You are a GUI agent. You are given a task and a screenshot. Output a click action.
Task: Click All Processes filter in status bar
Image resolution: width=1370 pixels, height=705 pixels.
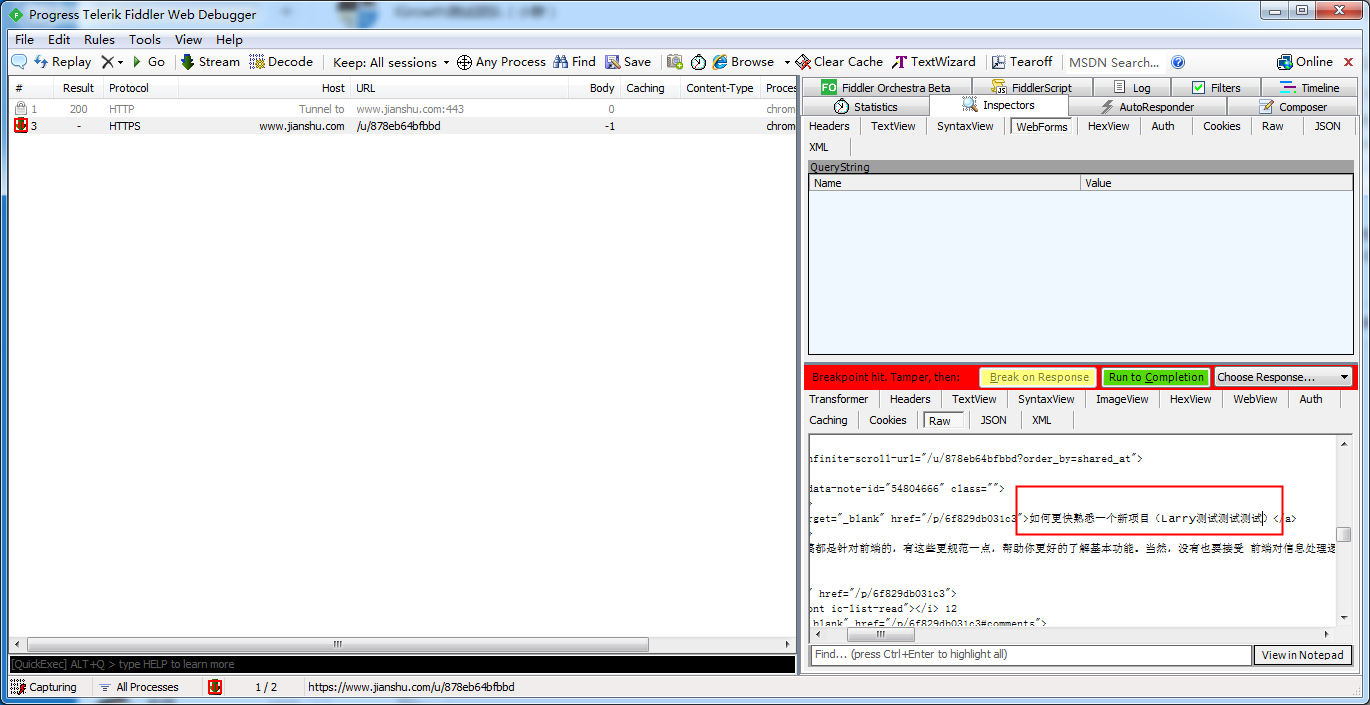(138, 687)
